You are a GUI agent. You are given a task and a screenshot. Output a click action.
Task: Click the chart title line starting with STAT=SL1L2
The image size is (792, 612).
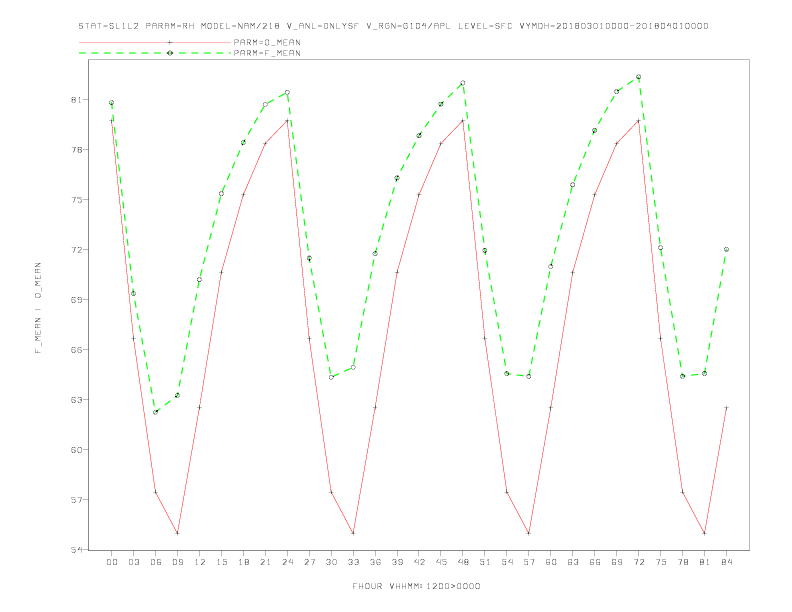click(393, 26)
